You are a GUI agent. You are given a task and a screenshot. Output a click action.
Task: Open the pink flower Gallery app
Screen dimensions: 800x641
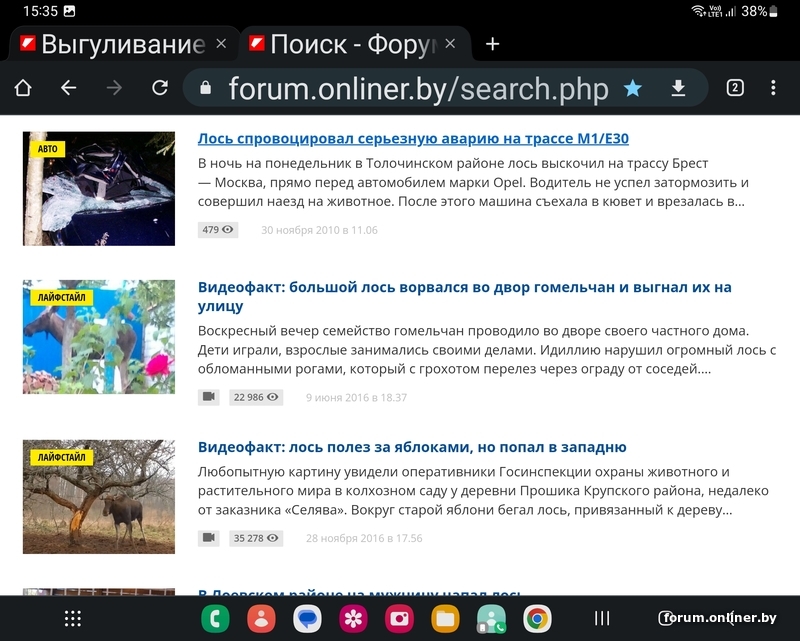pyautogui.click(x=353, y=619)
